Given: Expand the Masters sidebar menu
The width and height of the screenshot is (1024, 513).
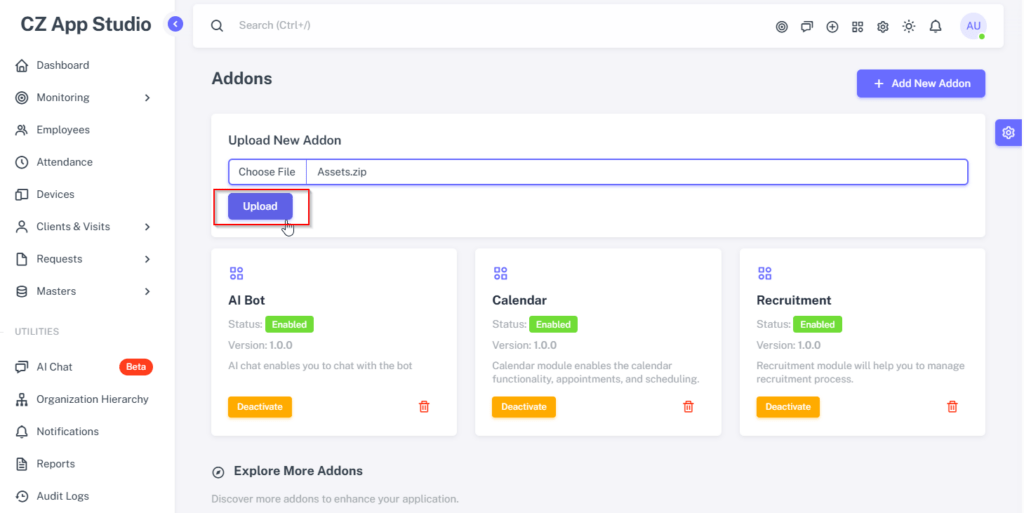Looking at the screenshot, I should (84, 291).
